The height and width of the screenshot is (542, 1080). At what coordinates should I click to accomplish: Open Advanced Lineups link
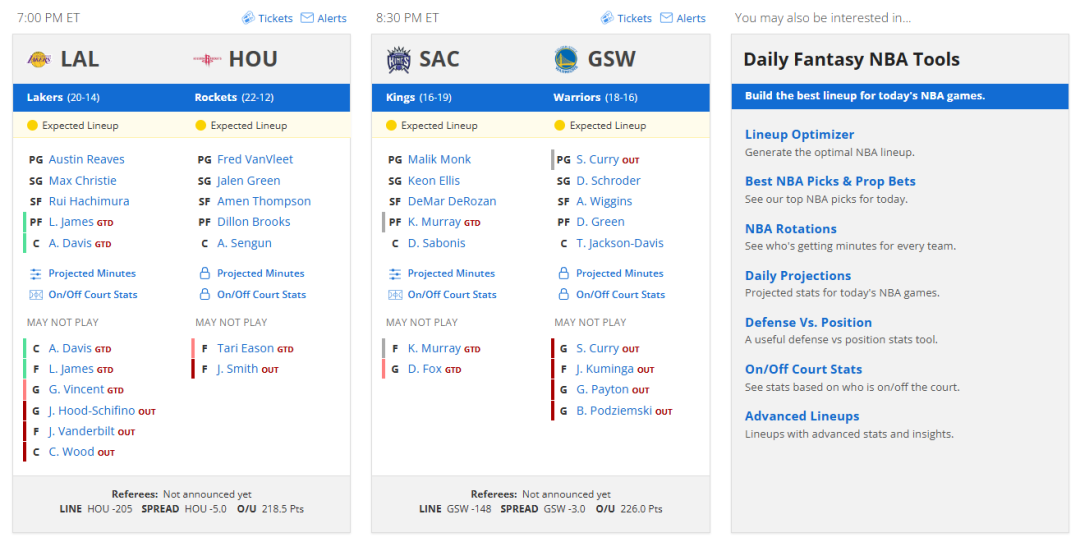coord(802,416)
